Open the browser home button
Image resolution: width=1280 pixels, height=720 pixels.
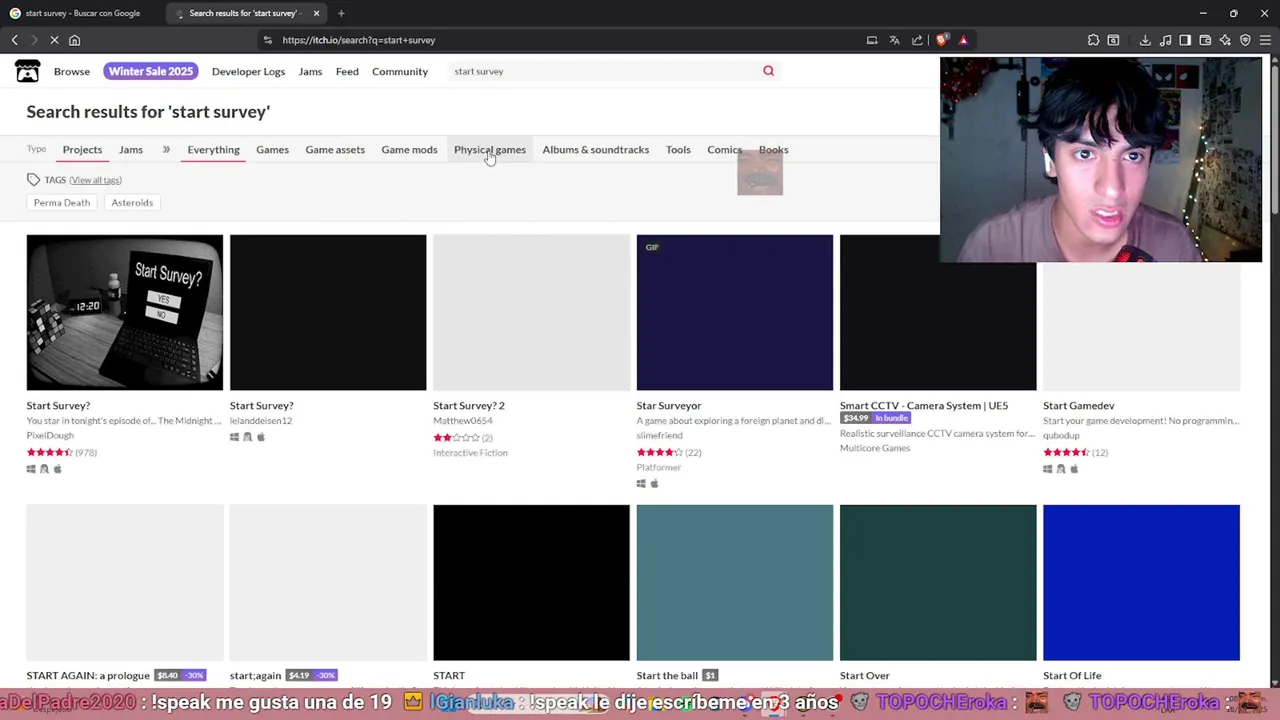tap(74, 40)
